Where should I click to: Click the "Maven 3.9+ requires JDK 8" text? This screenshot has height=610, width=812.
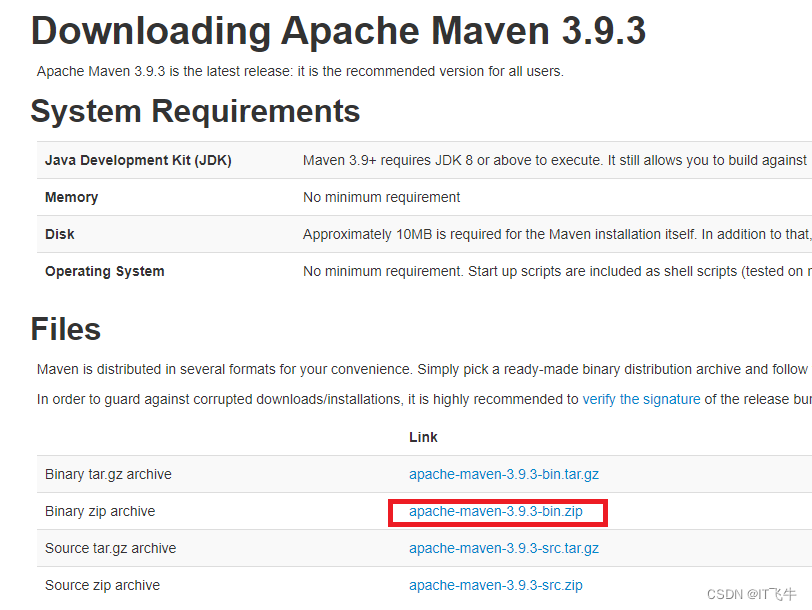pos(557,161)
